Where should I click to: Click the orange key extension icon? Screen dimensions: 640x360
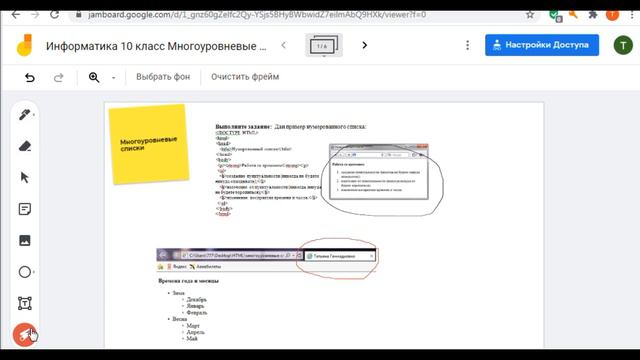(x=573, y=15)
